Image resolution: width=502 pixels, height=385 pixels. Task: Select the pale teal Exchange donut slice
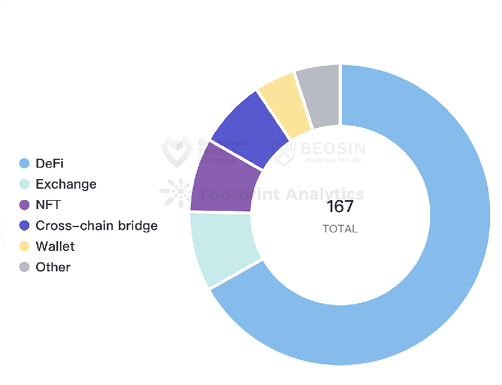tap(224, 247)
